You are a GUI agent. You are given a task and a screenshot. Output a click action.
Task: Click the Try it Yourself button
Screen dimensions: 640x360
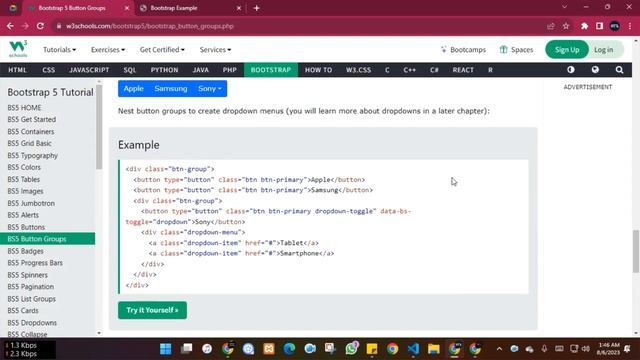[x=152, y=310]
